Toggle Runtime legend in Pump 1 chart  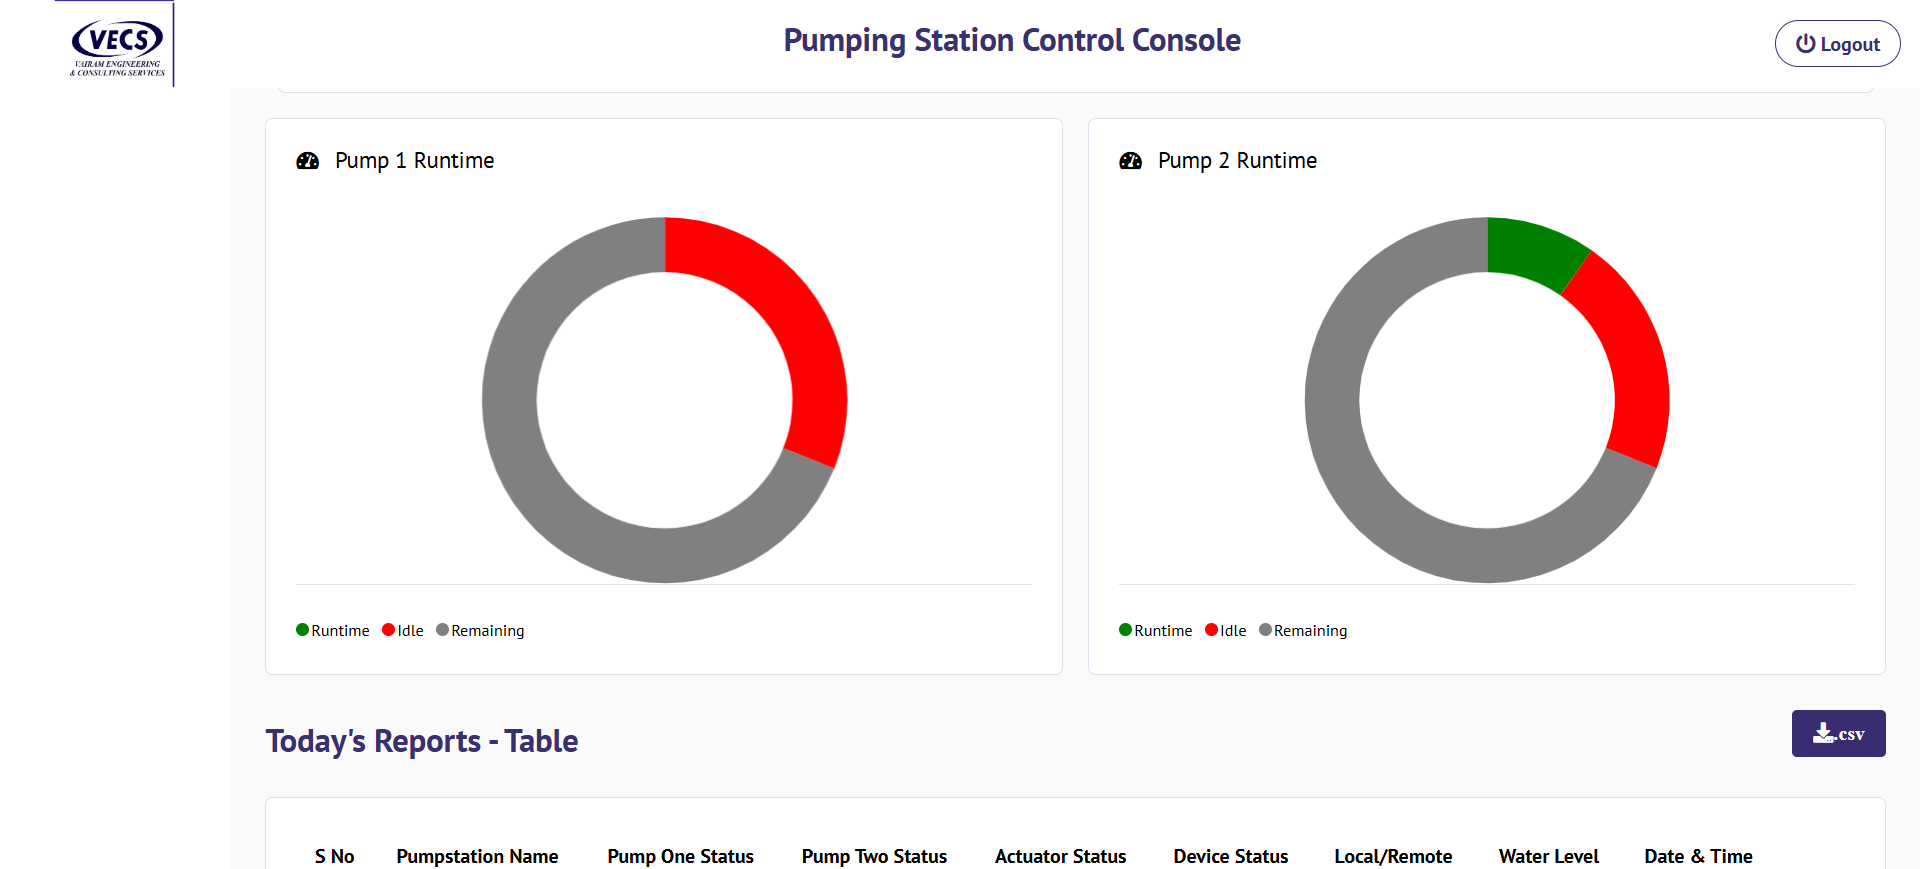(333, 630)
